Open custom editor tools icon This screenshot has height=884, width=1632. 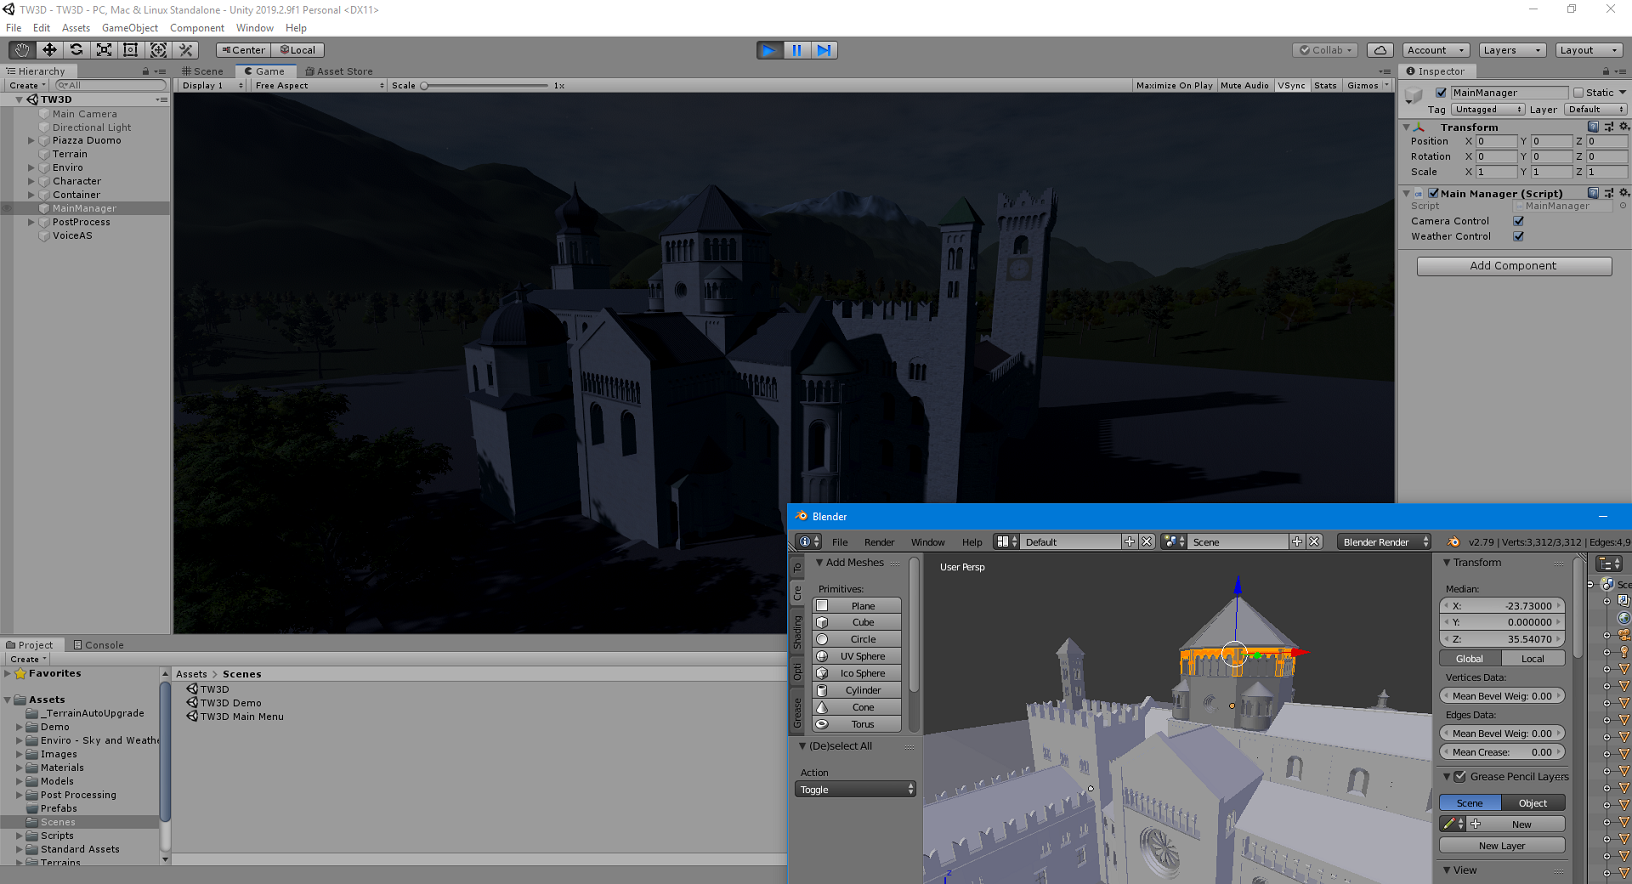pyautogui.click(x=185, y=50)
